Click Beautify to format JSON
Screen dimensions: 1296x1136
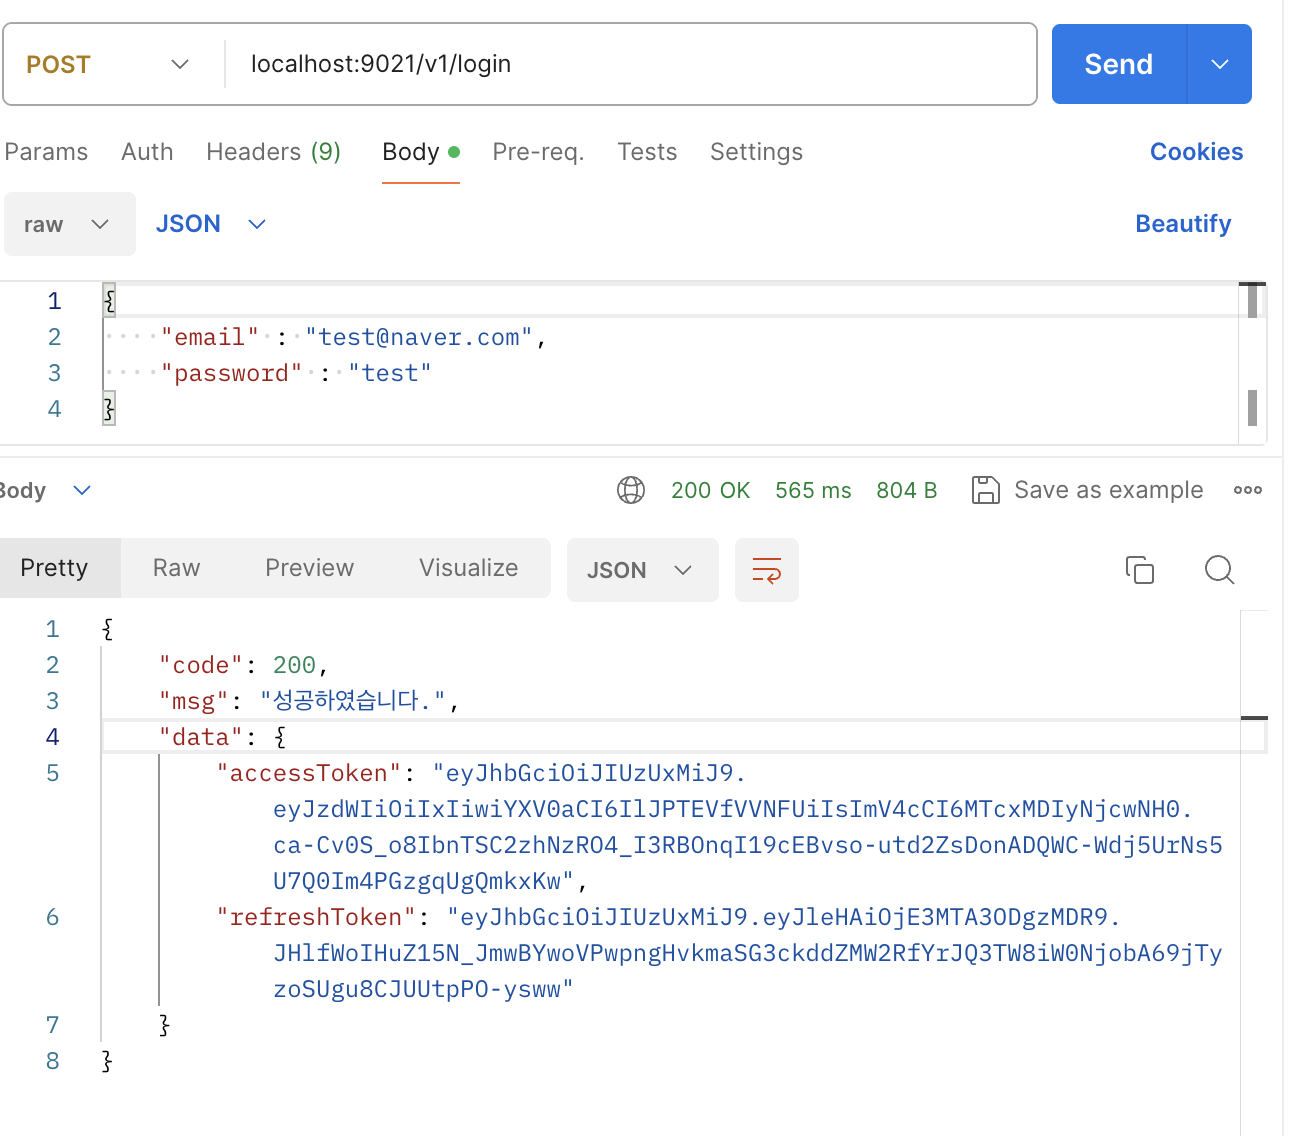coord(1183,224)
